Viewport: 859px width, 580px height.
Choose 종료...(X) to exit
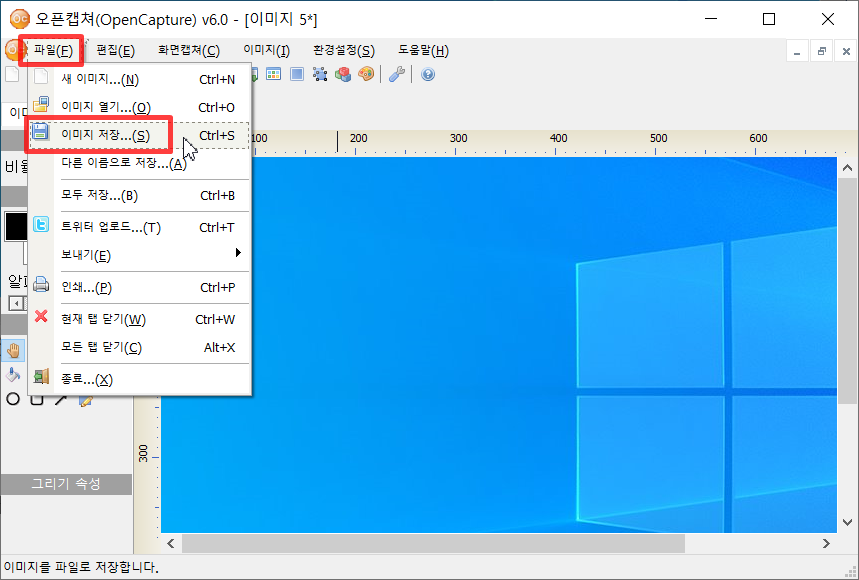pyautogui.click(x=140, y=380)
